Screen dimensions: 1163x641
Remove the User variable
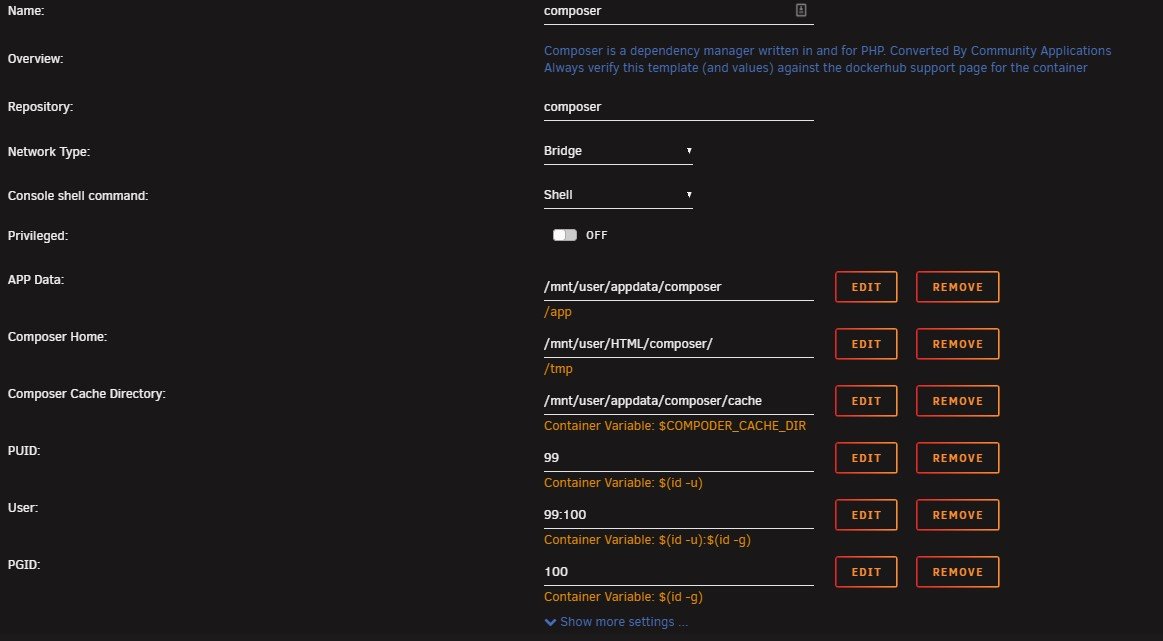click(958, 515)
